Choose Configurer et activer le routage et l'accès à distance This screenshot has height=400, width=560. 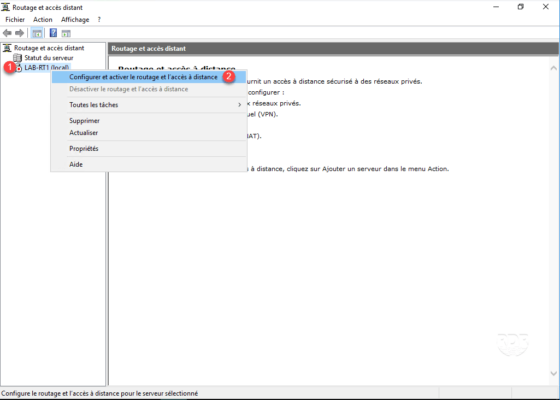tap(149, 77)
